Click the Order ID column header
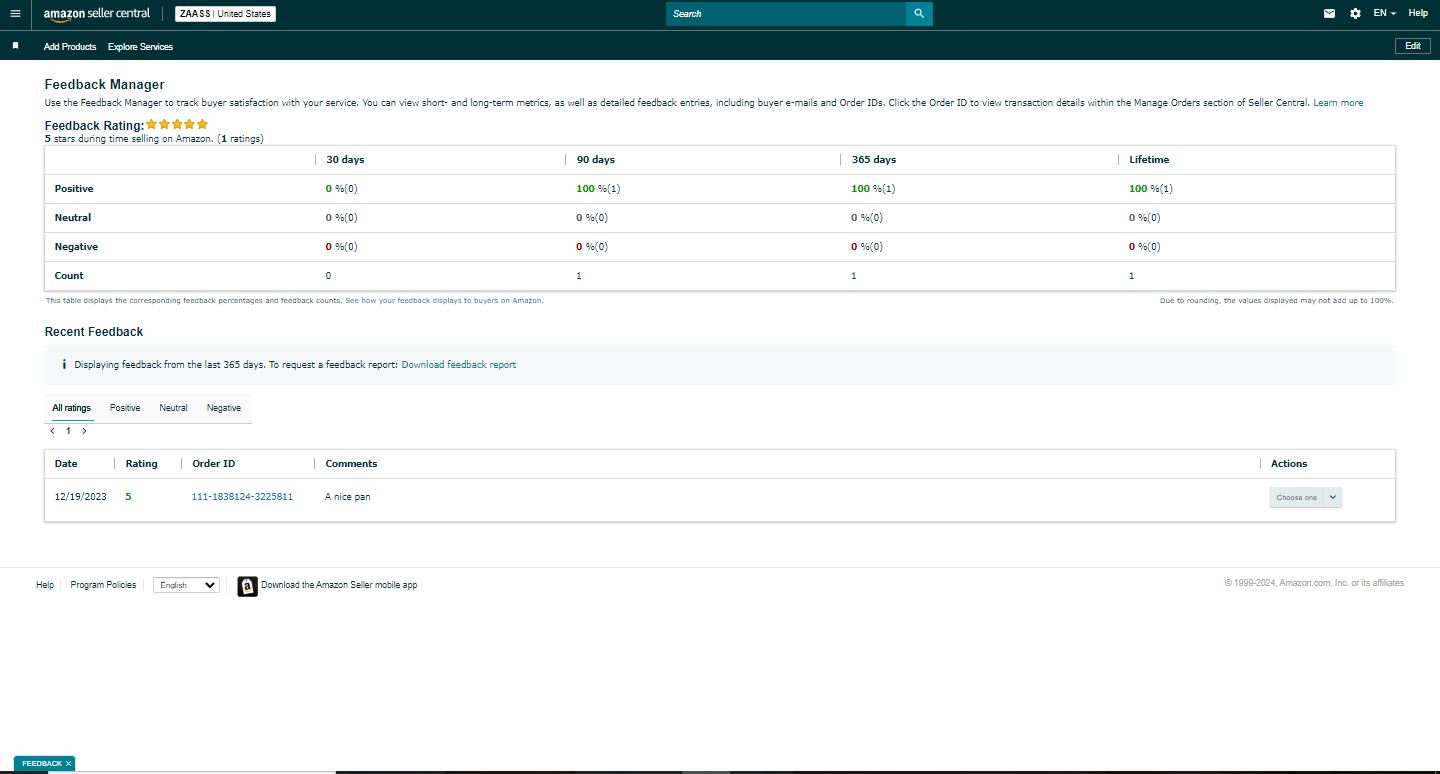1440x774 pixels. coord(214,464)
